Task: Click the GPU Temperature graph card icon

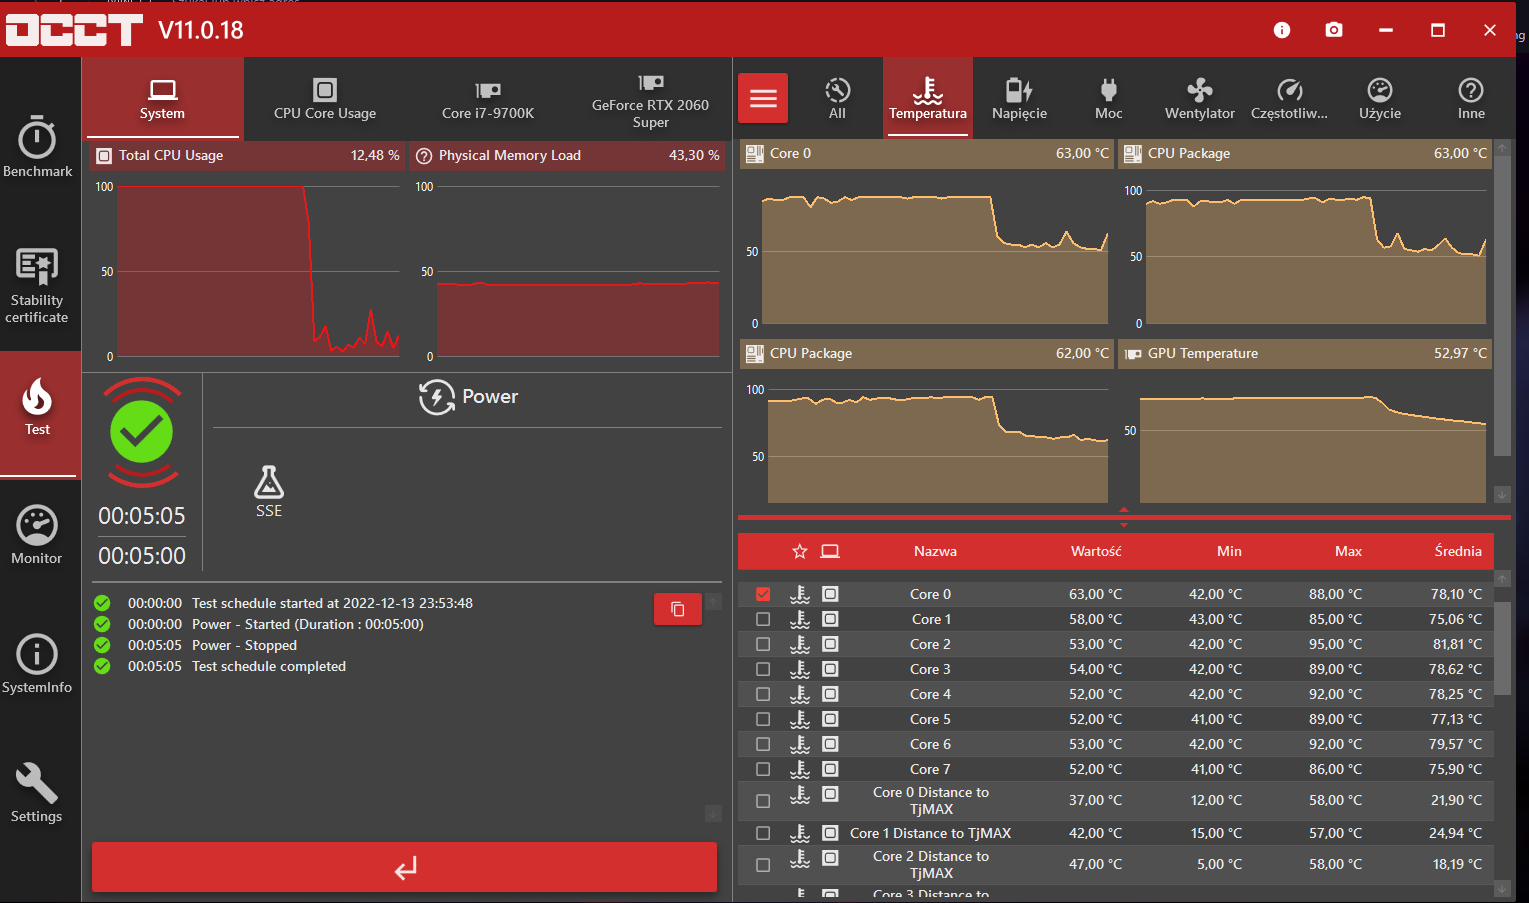Action: tap(1133, 354)
